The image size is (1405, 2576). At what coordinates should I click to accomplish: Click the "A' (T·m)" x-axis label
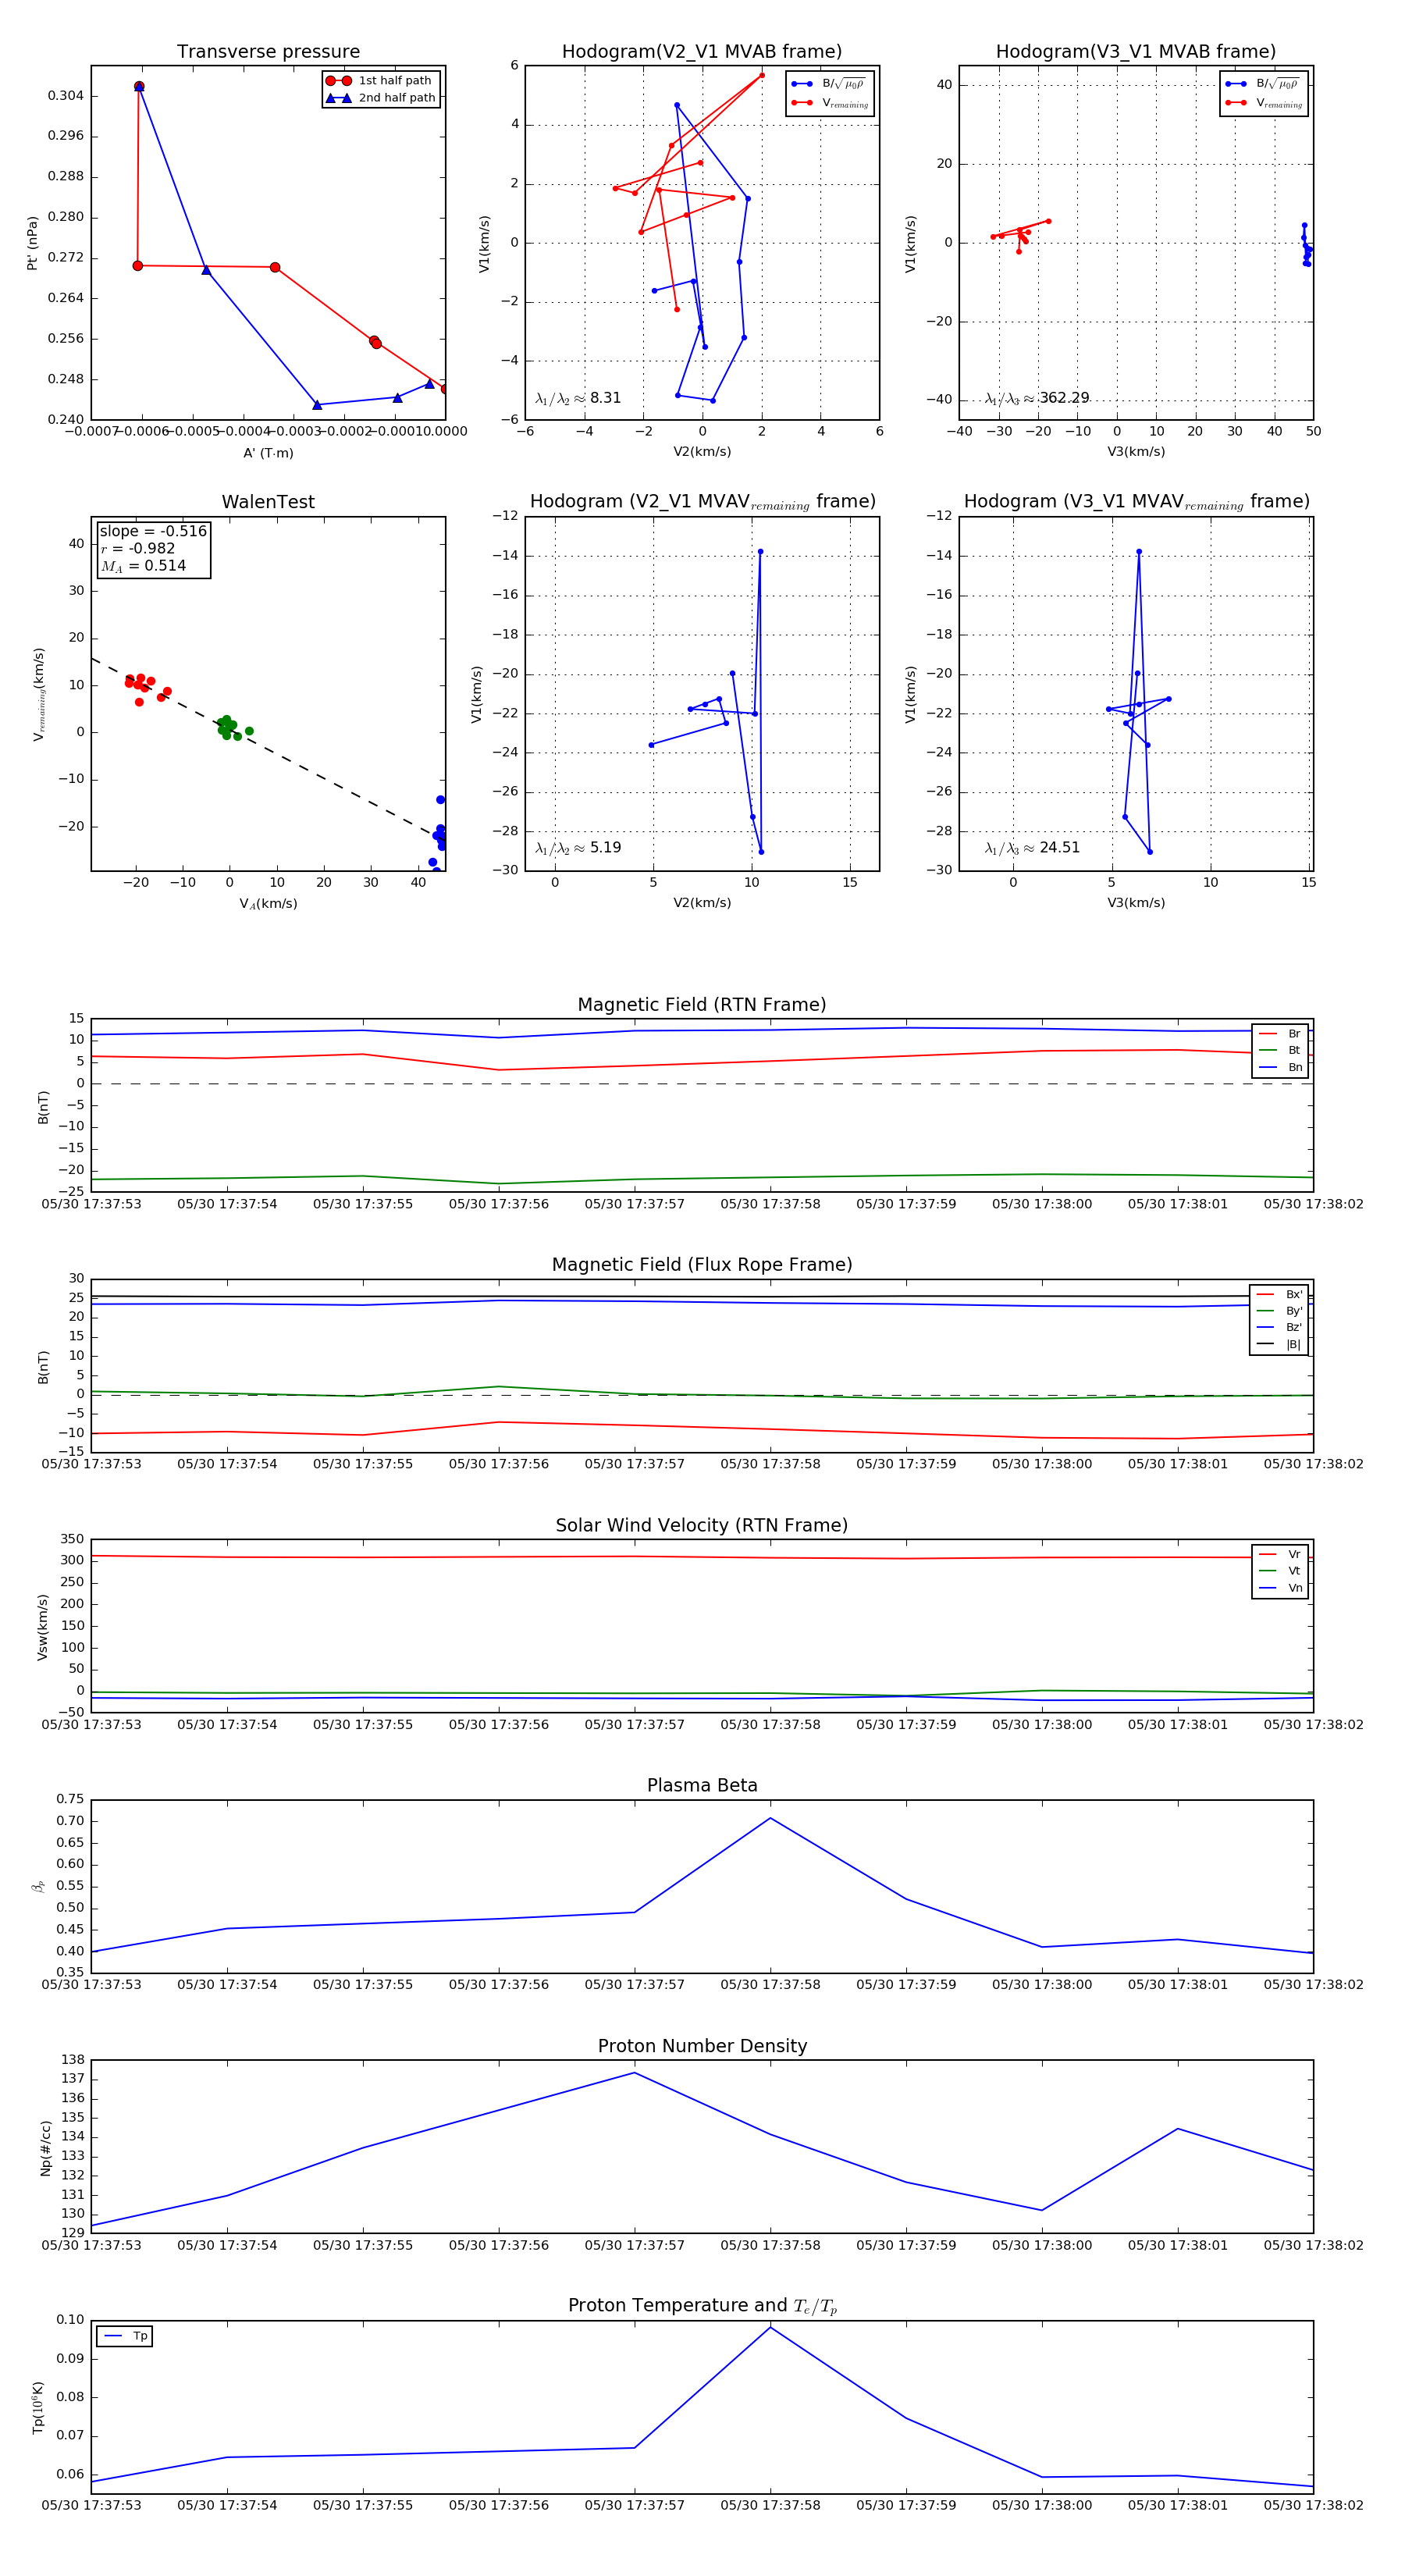pos(268,453)
